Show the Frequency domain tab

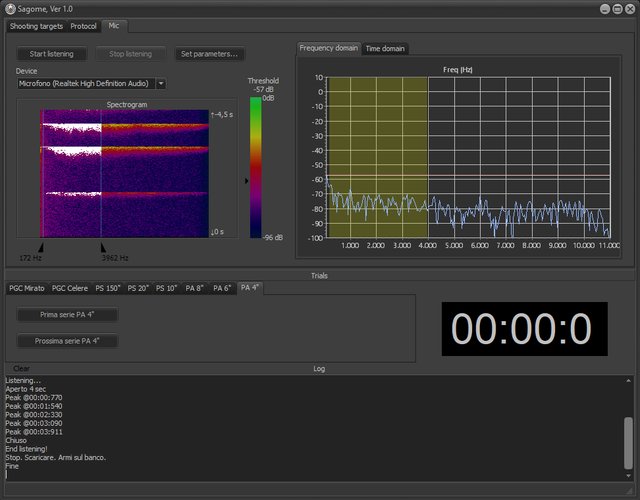pyautogui.click(x=329, y=48)
